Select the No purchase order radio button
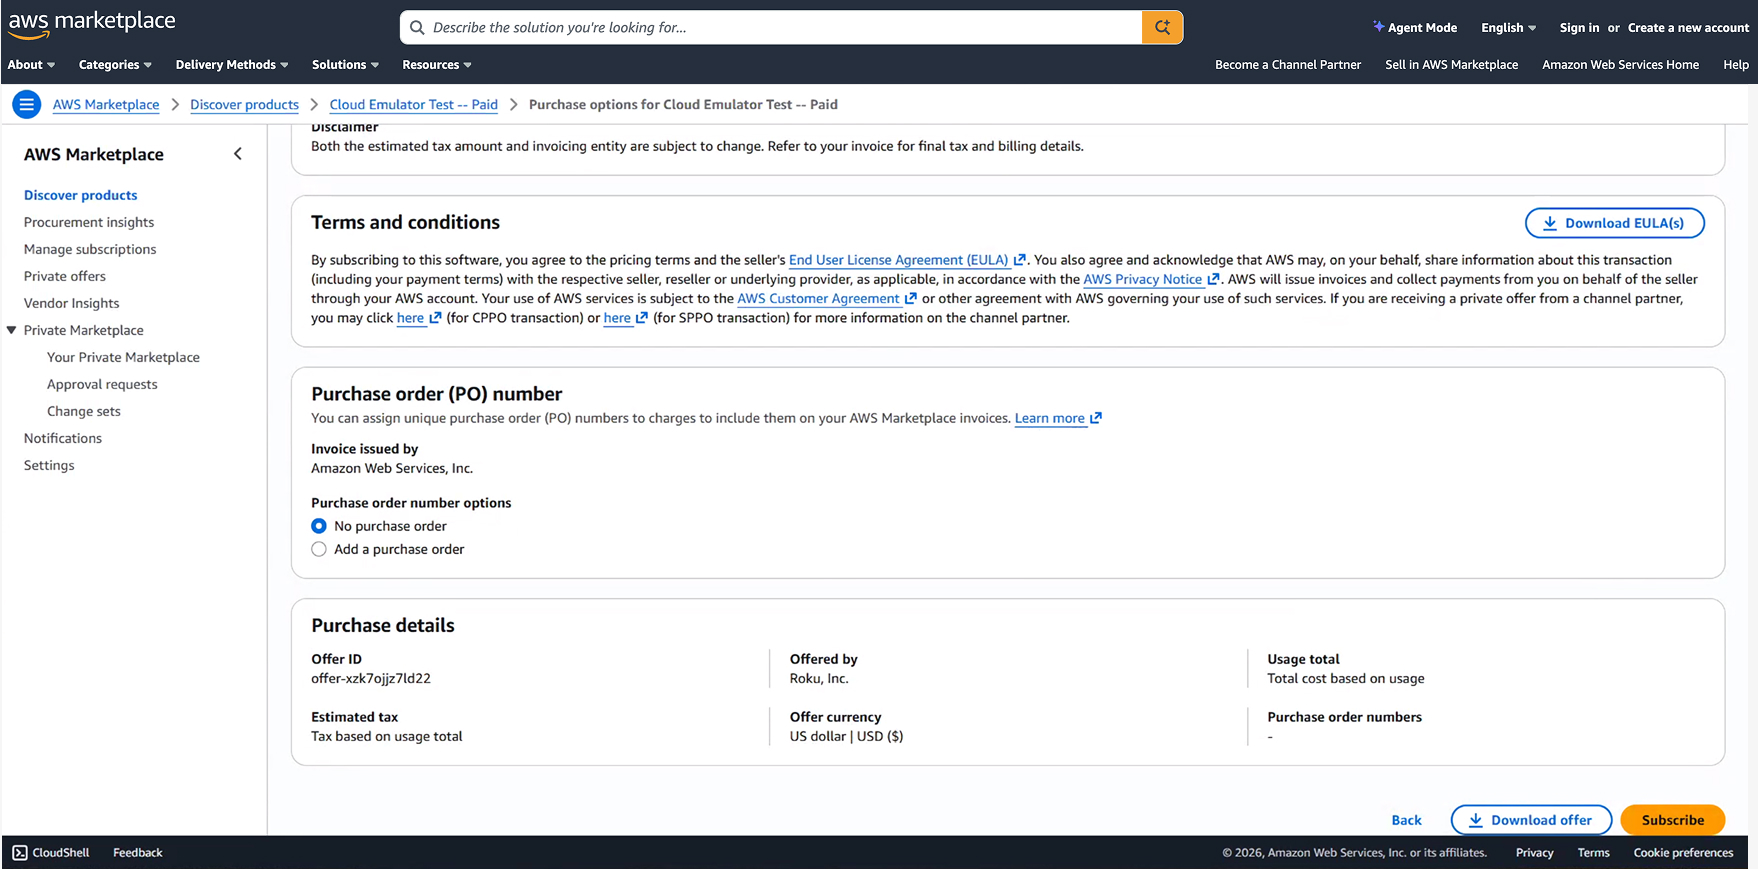The width and height of the screenshot is (1758, 869). click(x=319, y=526)
